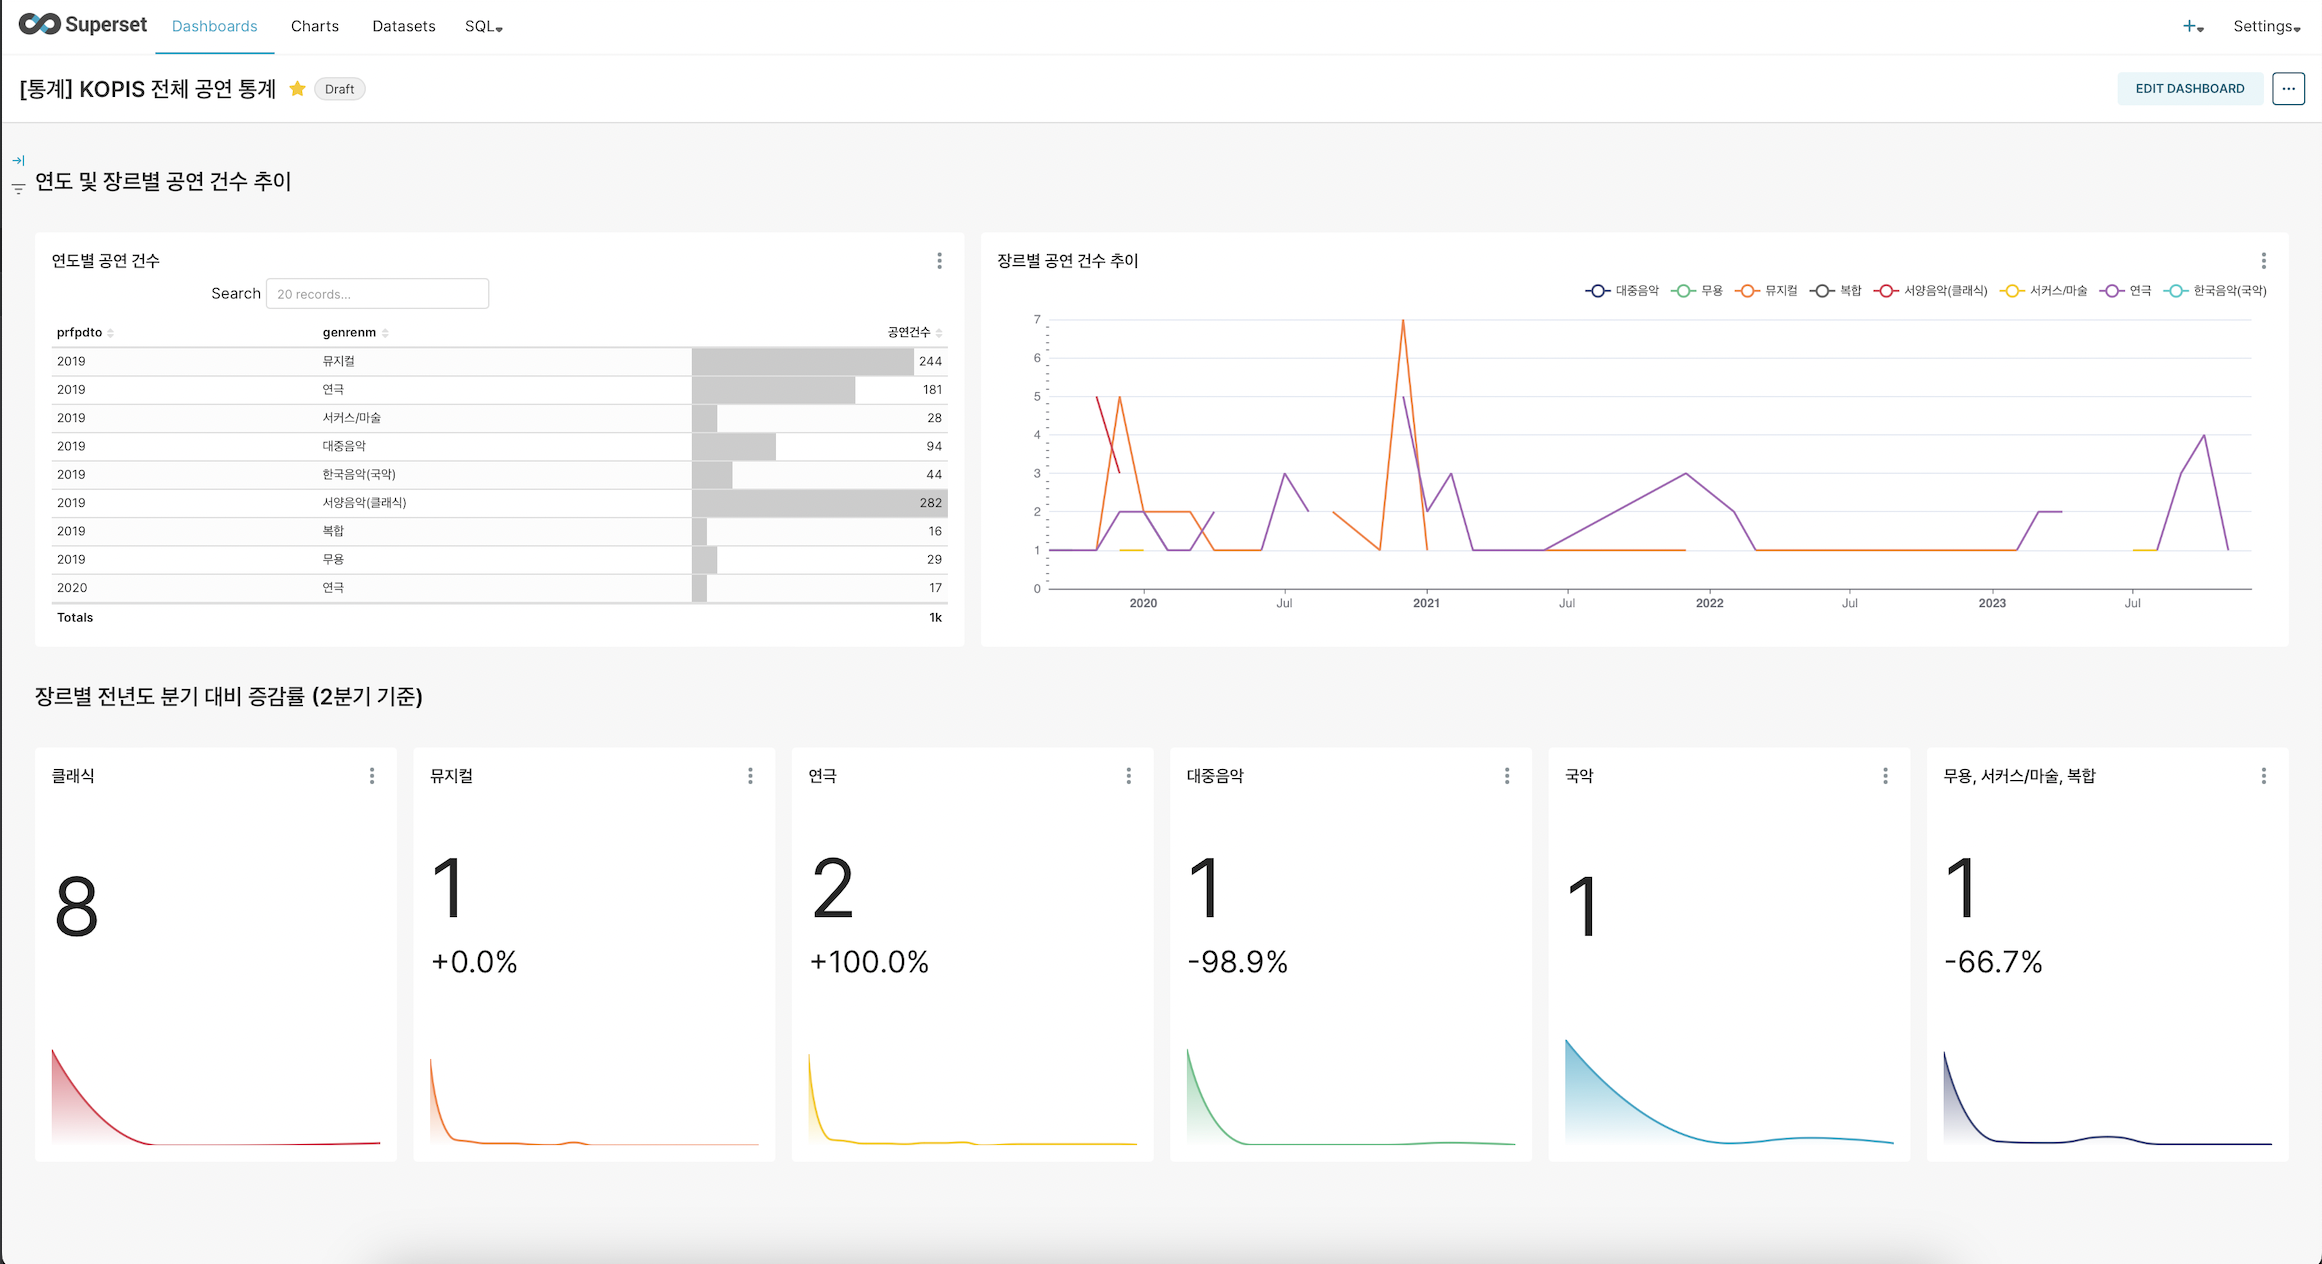2322x1264 pixels.
Task: Sort table by the prfpdto column
Action: pos(85,332)
